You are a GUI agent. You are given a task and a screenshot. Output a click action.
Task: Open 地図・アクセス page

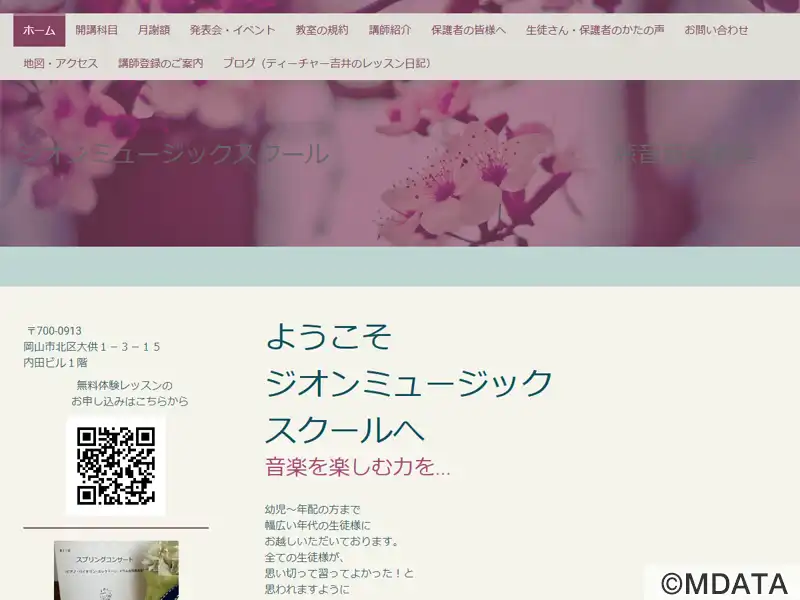(x=61, y=63)
